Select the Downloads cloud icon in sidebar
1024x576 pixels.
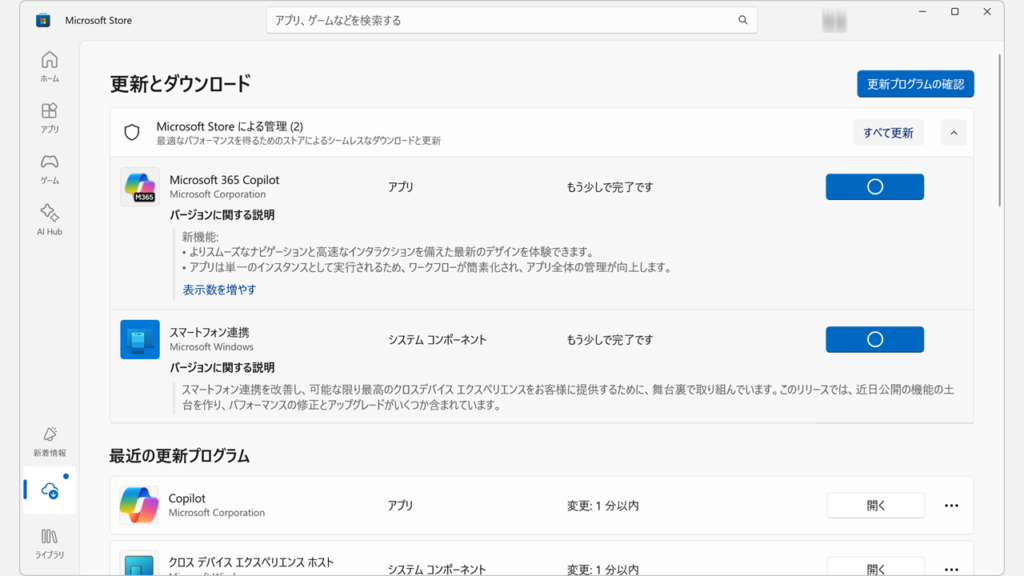(50, 490)
